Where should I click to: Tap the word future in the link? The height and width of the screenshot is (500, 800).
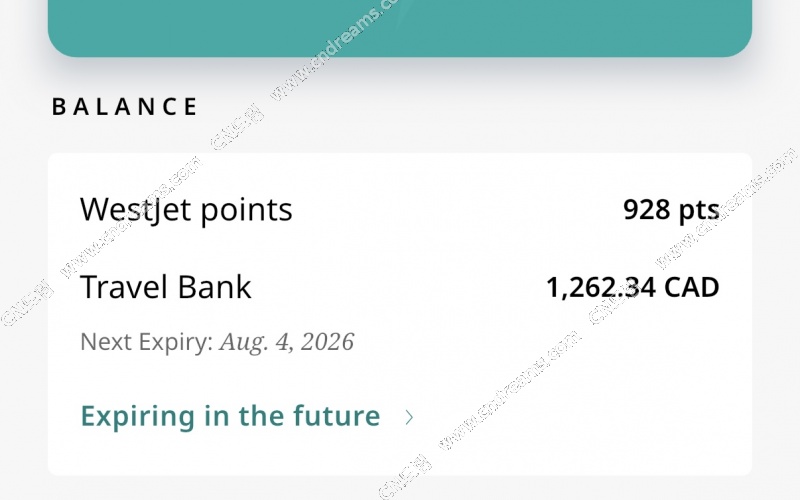click(x=338, y=416)
